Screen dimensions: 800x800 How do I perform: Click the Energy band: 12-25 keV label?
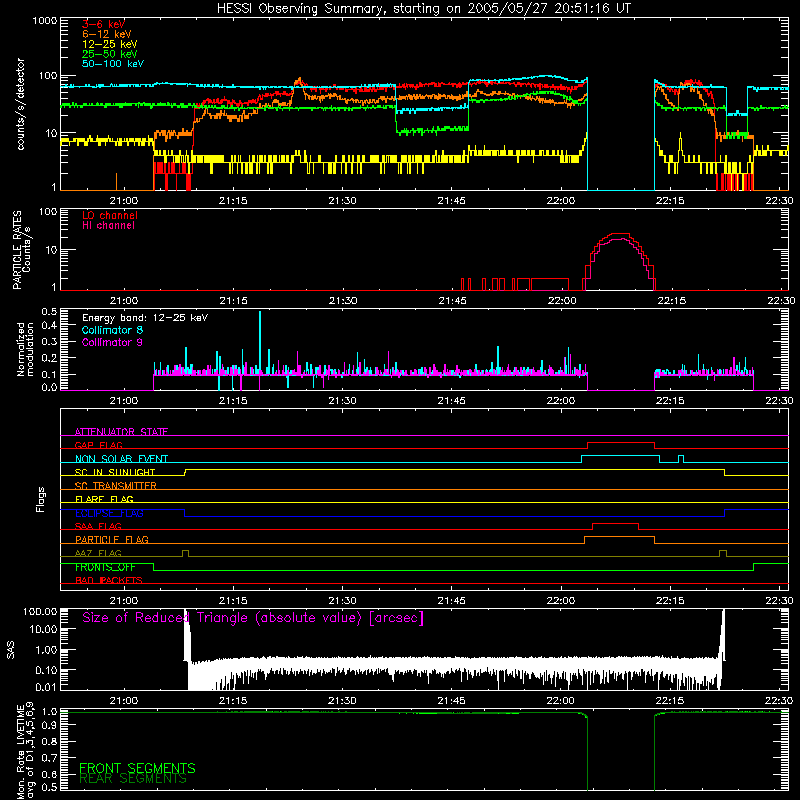click(145, 318)
